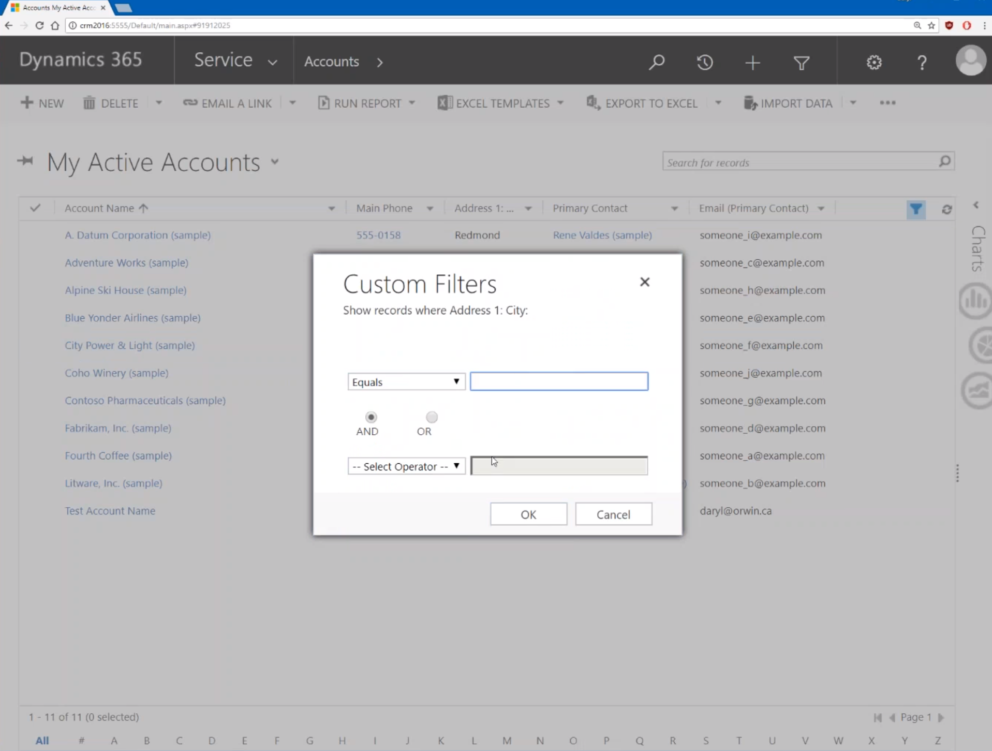Open A. Datum Corporation (sample) account

tap(137, 235)
